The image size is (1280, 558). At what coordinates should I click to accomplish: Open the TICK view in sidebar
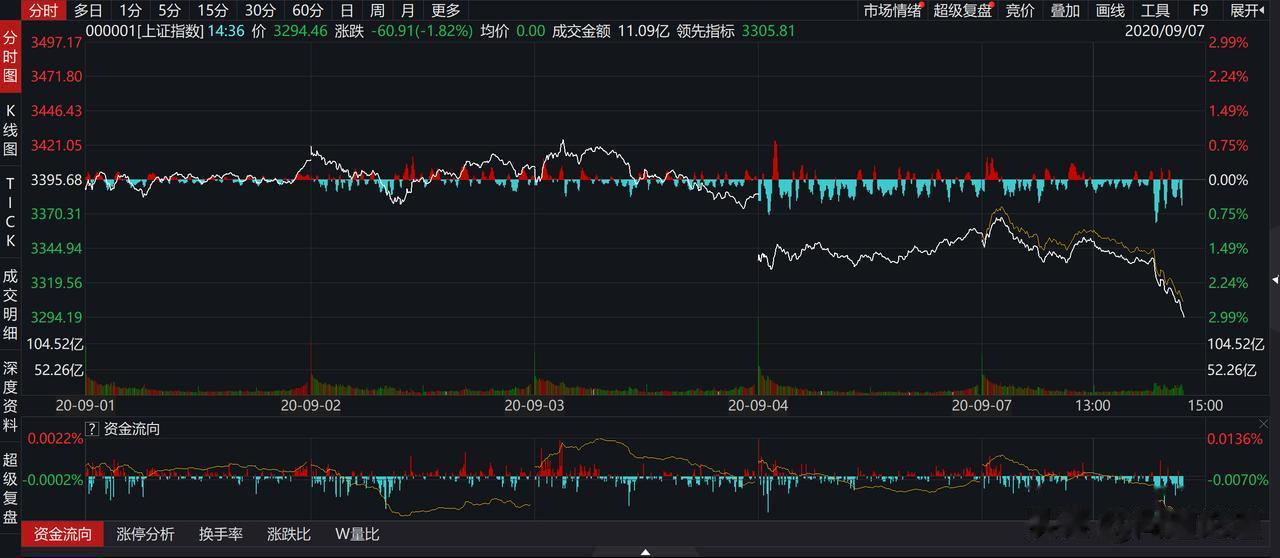(x=10, y=212)
